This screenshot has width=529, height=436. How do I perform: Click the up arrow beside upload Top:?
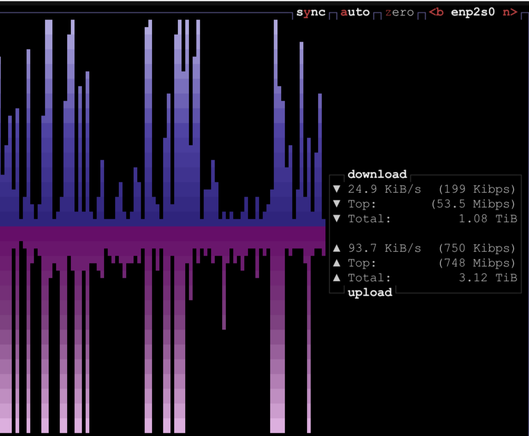336,263
